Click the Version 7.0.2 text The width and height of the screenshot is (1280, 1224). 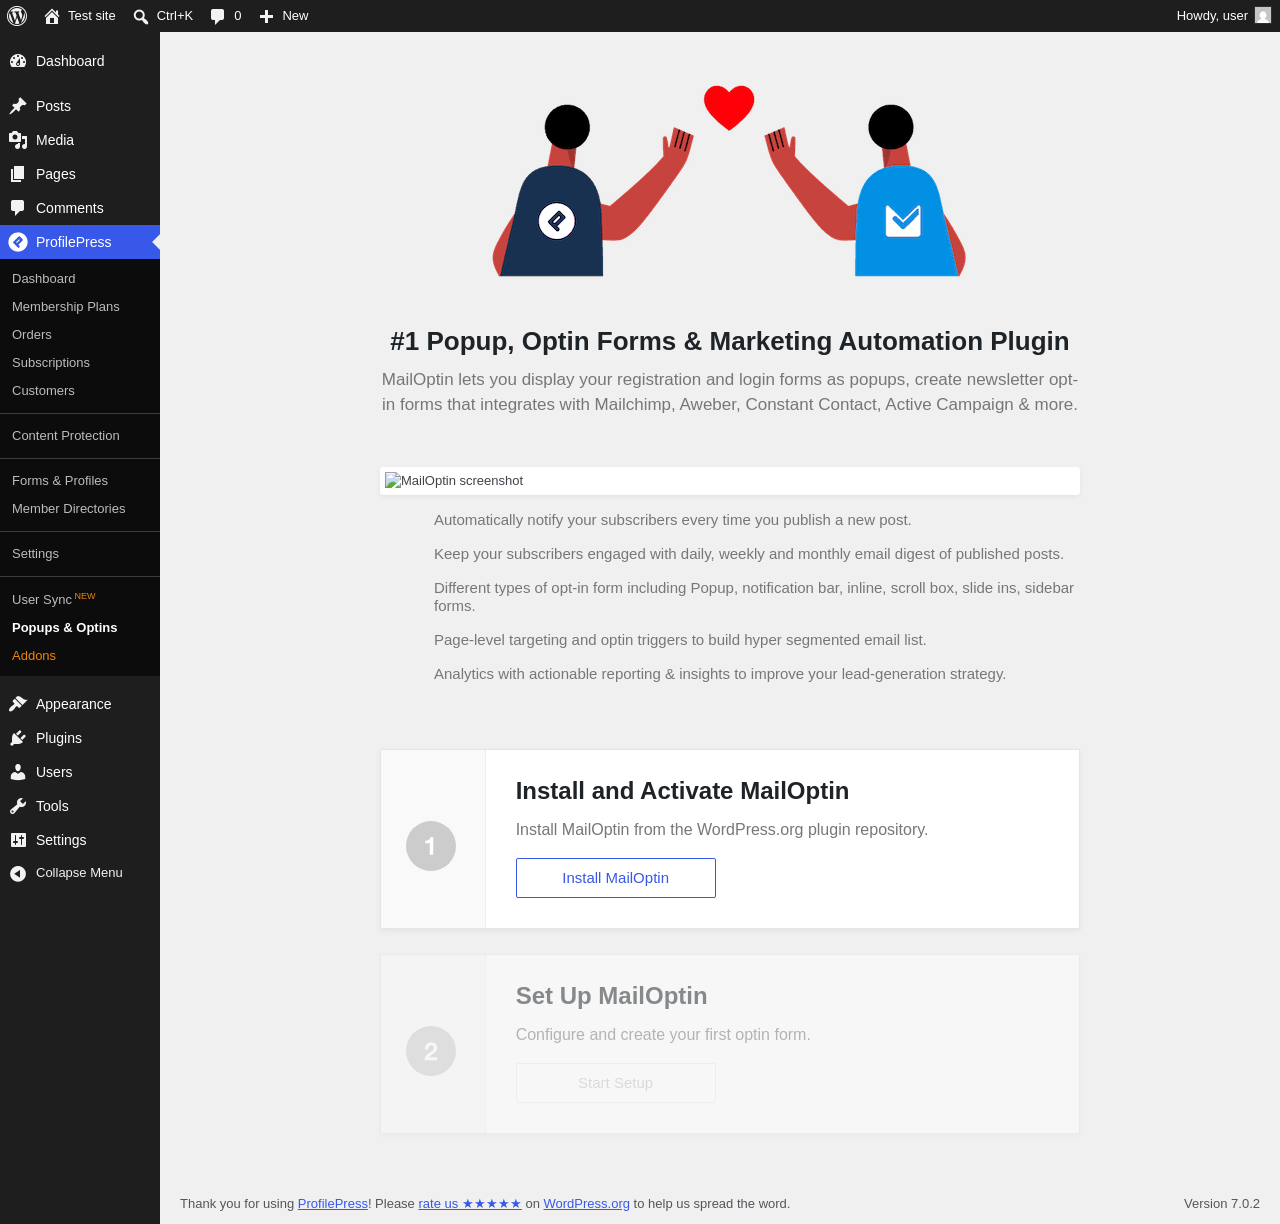1222,1204
